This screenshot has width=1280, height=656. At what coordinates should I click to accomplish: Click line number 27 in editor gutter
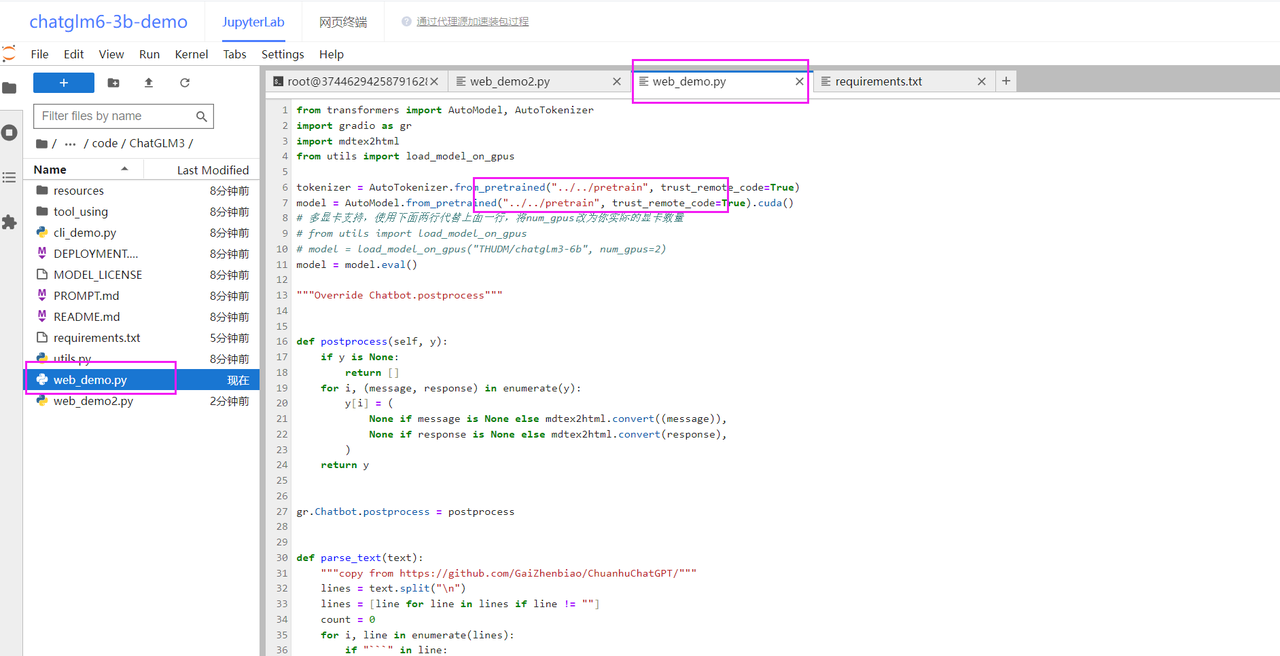point(282,512)
